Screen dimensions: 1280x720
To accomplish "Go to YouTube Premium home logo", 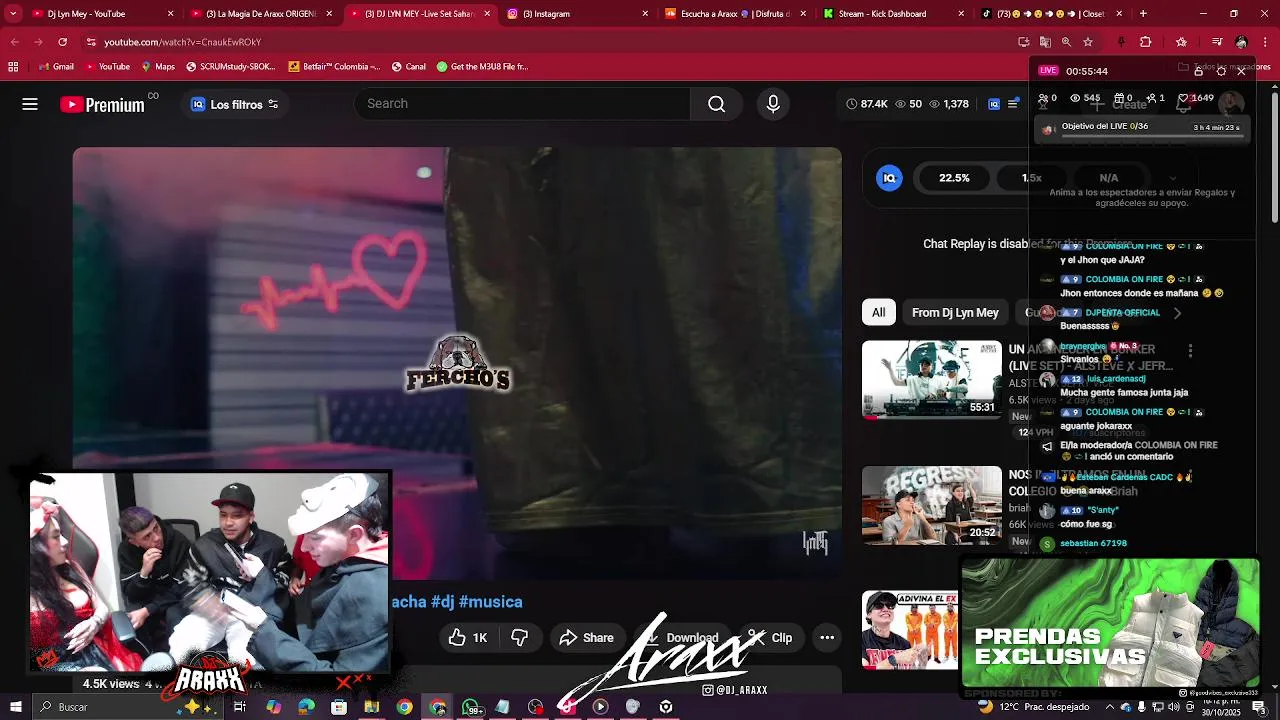I will point(103,104).
